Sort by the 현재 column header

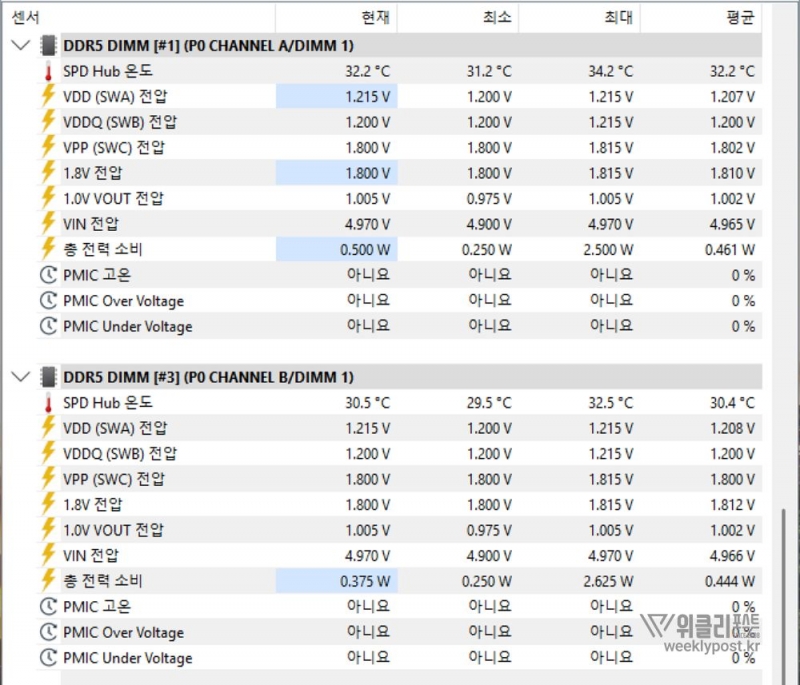pyautogui.click(x=377, y=17)
